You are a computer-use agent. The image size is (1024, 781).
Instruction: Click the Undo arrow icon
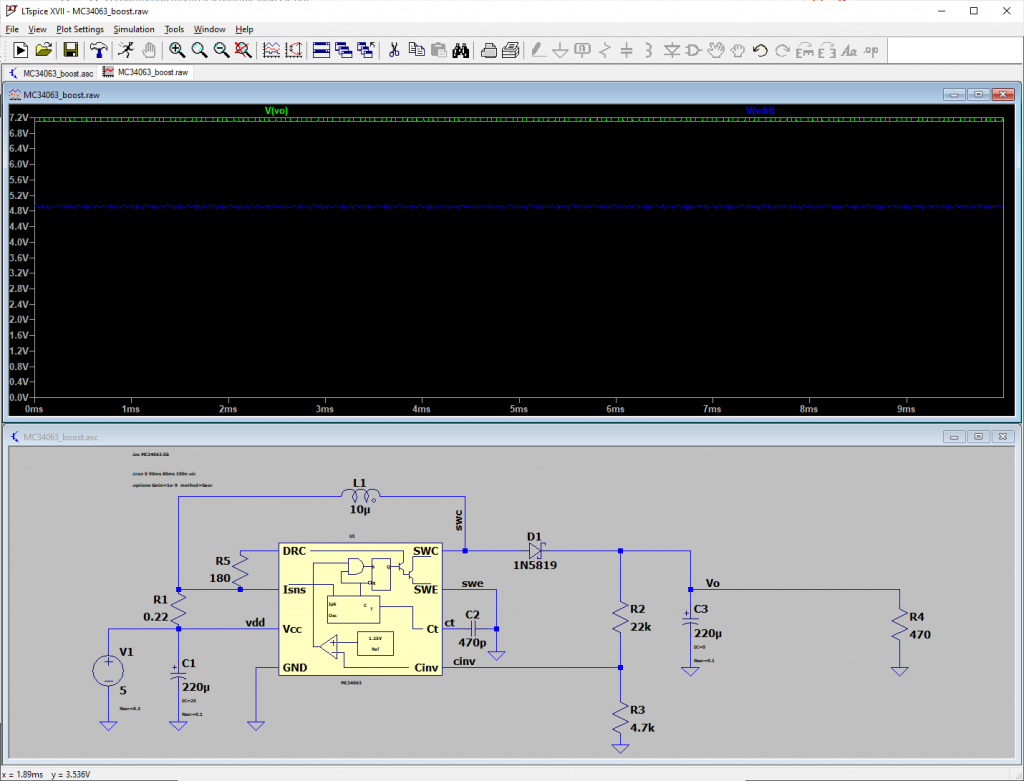[760, 50]
